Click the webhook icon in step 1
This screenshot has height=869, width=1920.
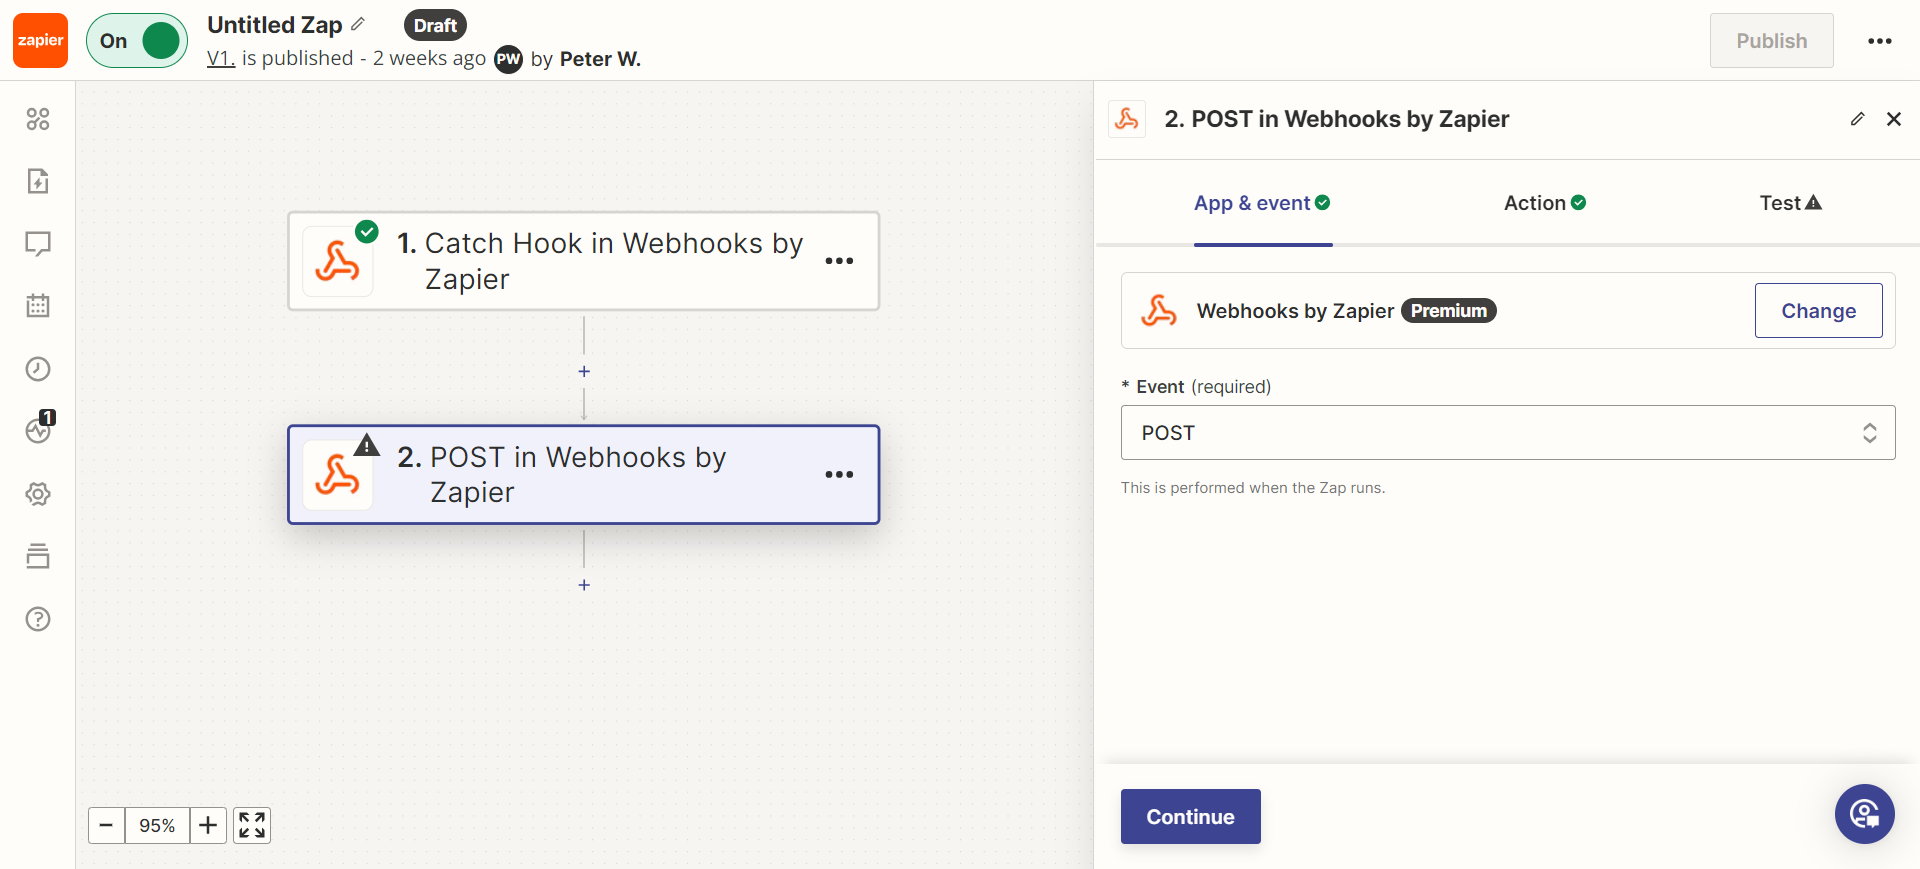[x=337, y=262]
